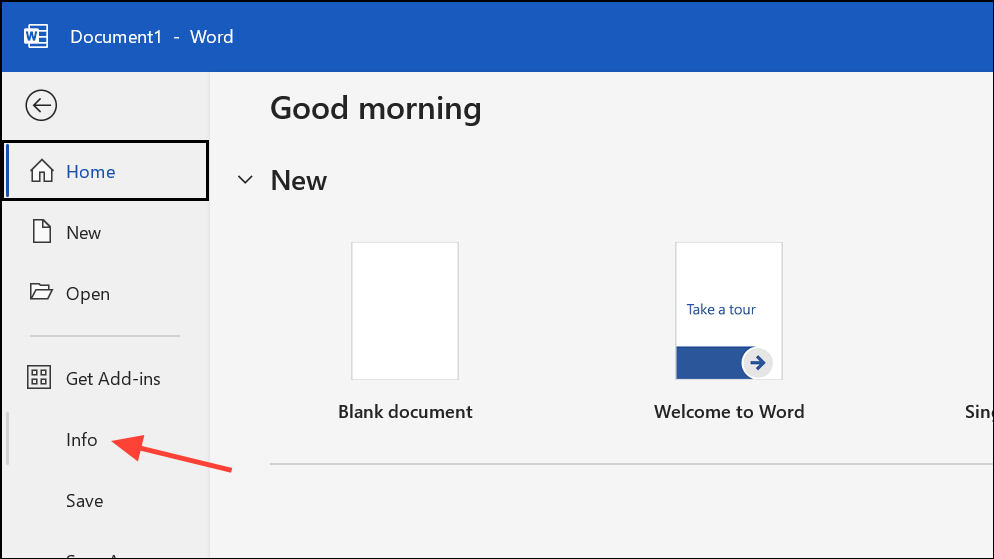Select the cut-off third template label

(x=978, y=412)
